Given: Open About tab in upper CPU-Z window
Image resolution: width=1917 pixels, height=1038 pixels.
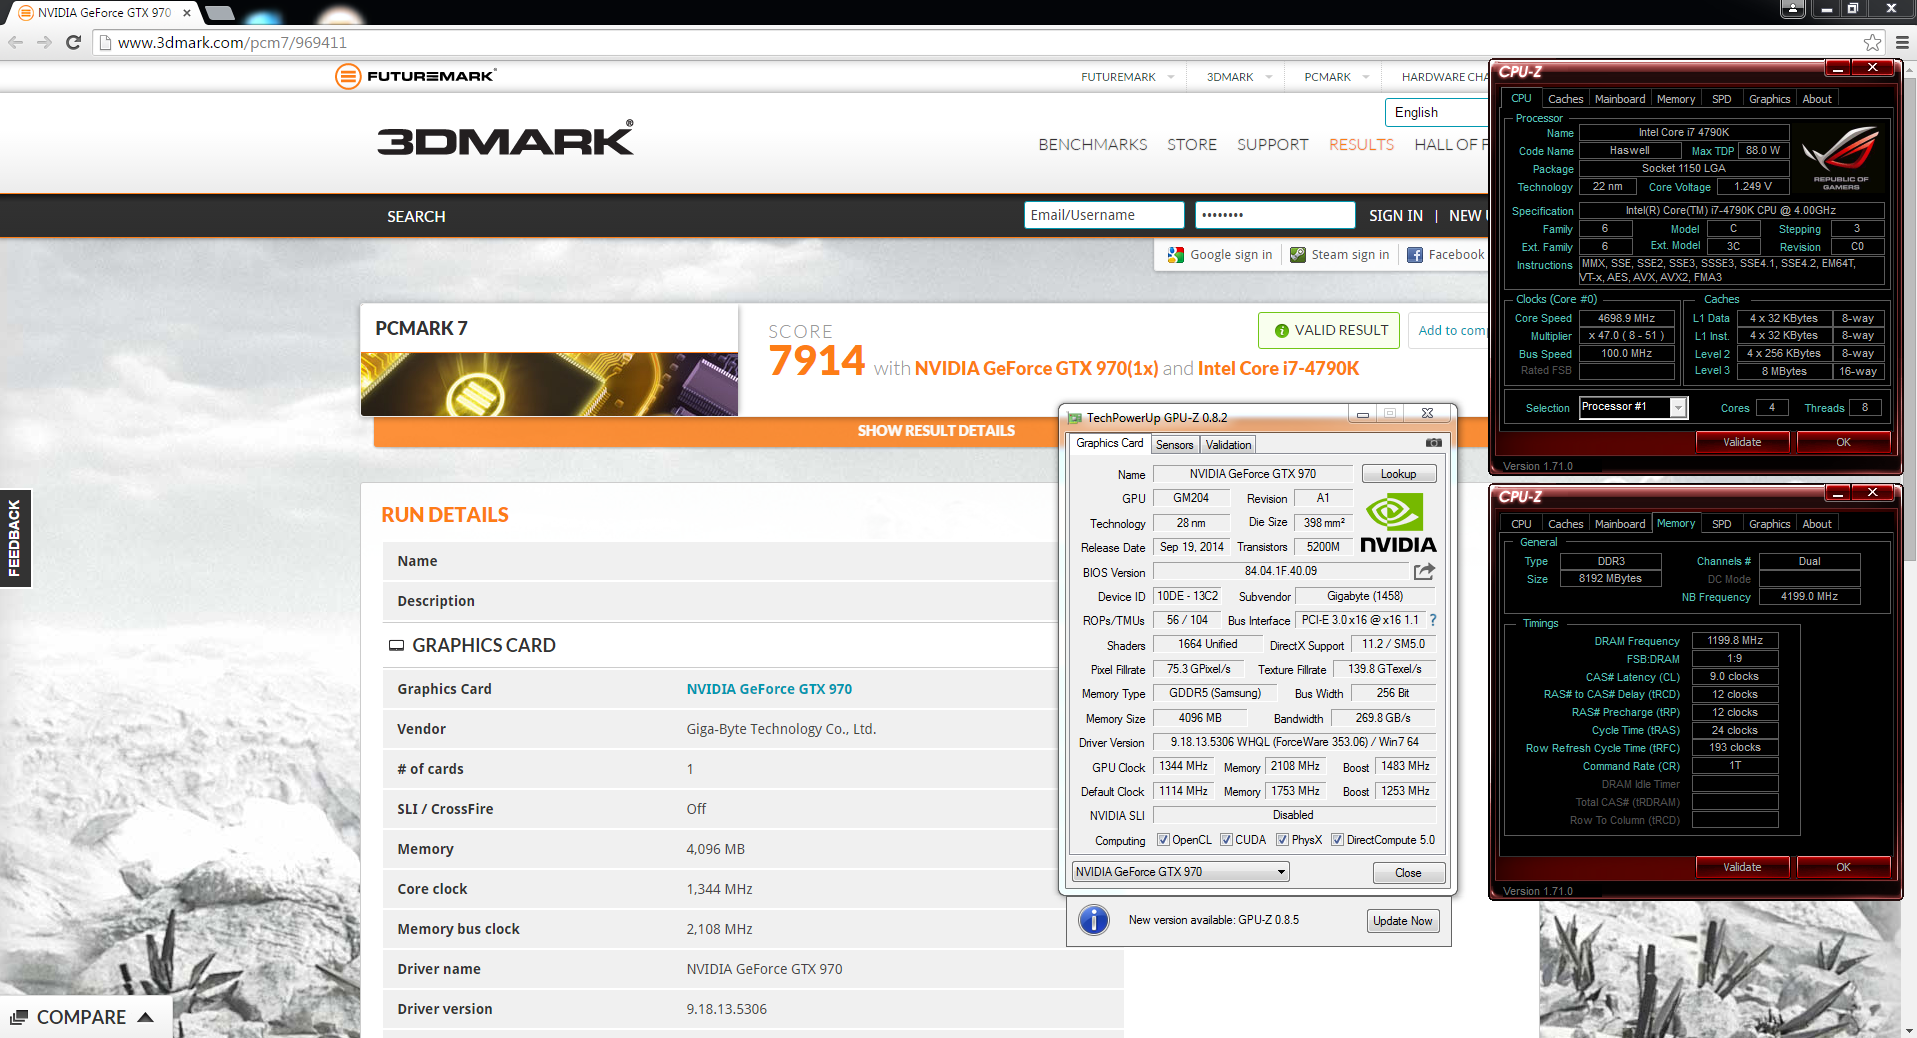Looking at the screenshot, I should pyautogui.click(x=1817, y=99).
